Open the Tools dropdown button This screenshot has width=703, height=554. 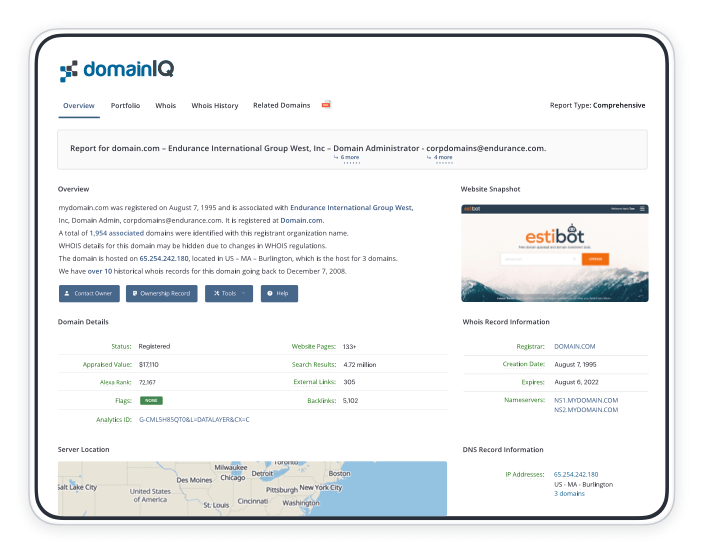pos(229,294)
